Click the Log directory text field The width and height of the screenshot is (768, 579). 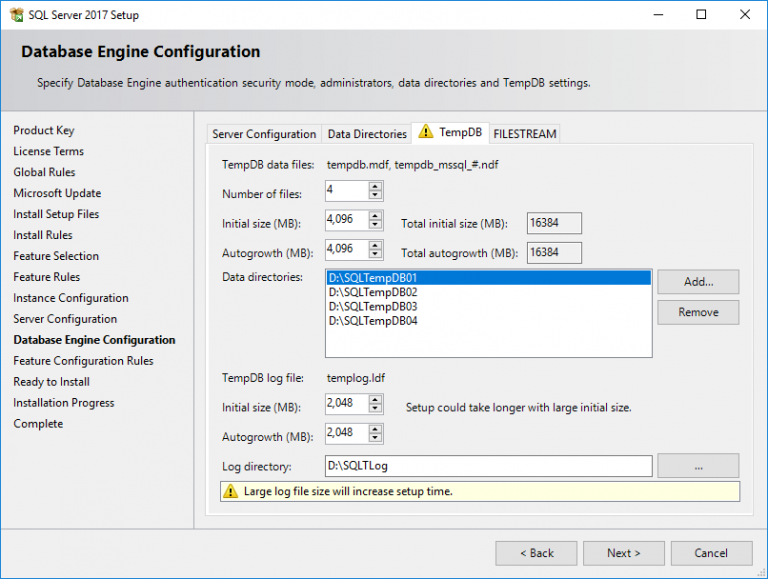[488, 466]
